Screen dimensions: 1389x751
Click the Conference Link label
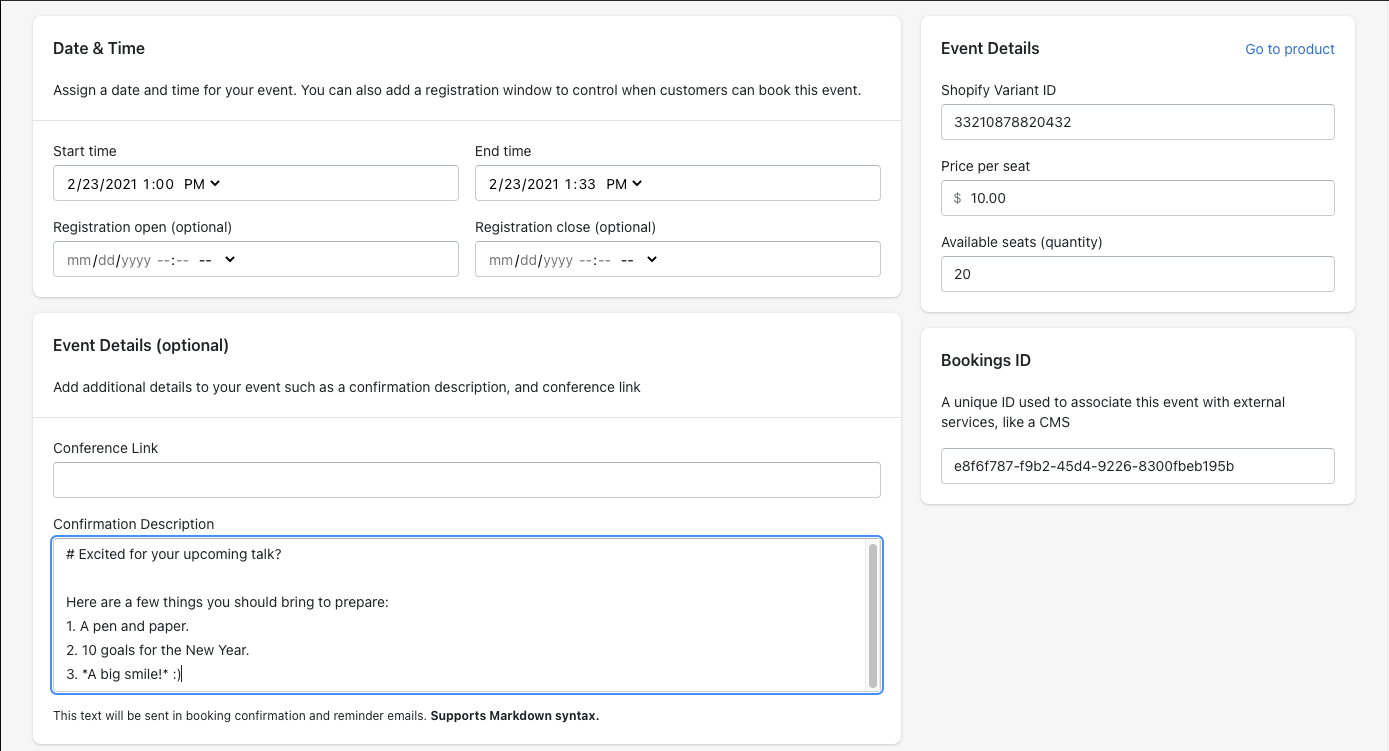click(x=106, y=448)
